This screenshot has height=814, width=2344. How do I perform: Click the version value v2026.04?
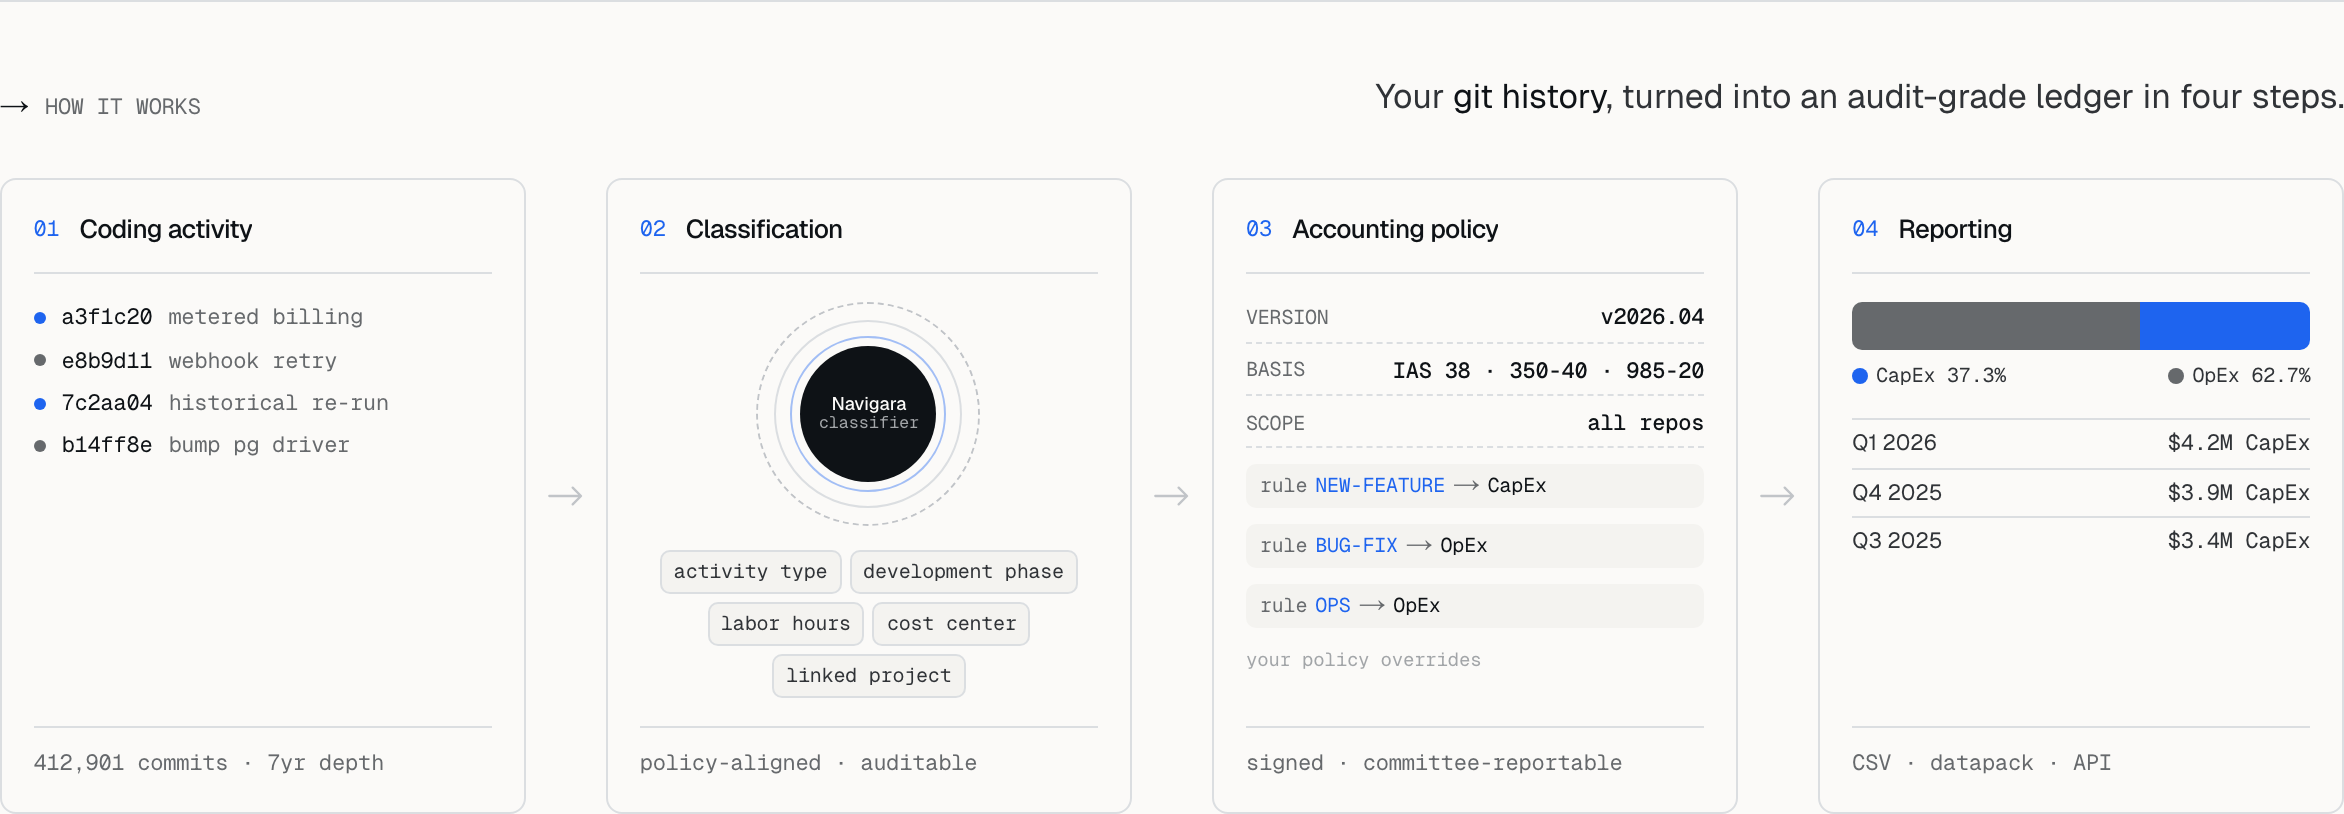coord(1652,317)
